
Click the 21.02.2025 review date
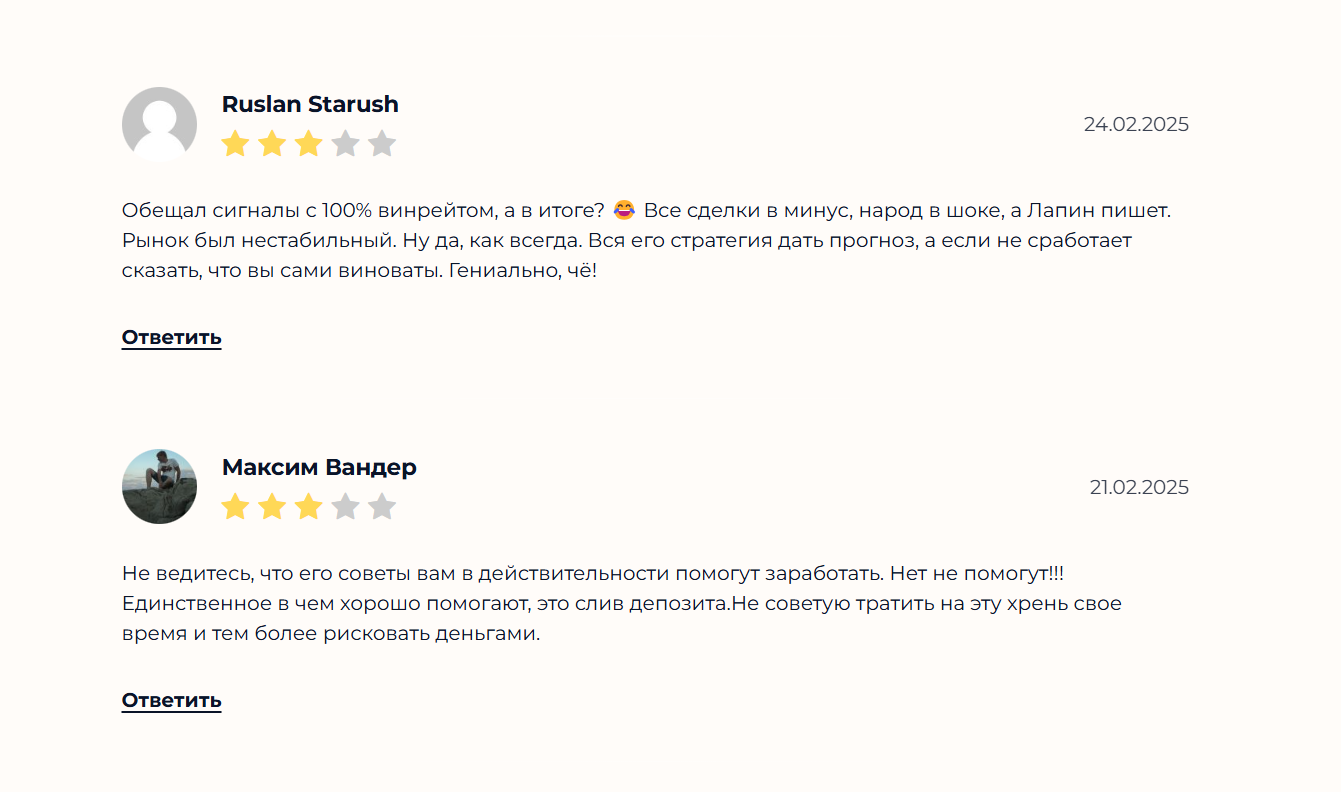[x=1139, y=487]
